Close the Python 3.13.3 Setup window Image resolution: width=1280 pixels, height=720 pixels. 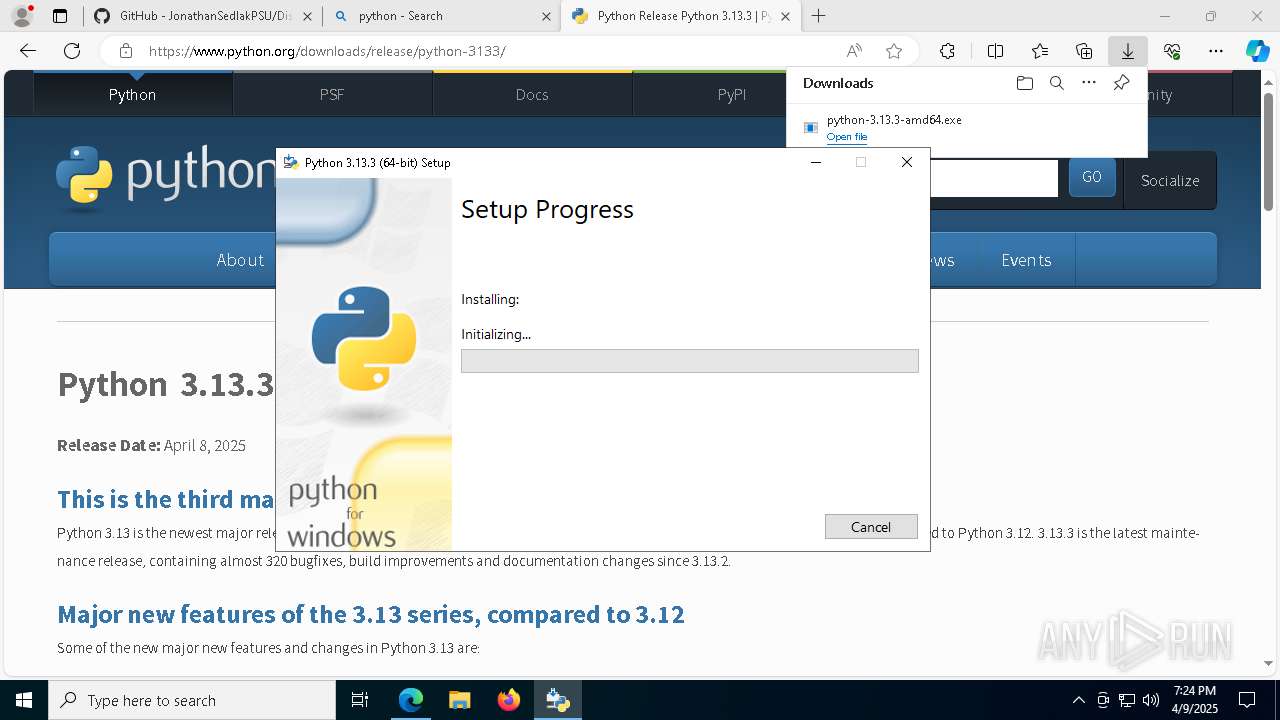pos(907,162)
